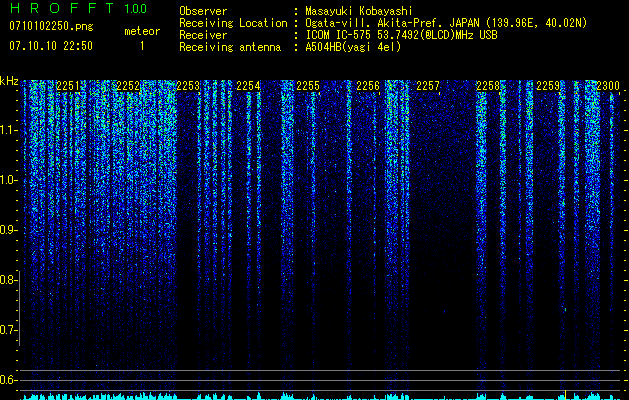The image size is (629, 400).
Task: Click the 2252 time marker
Action: click(x=128, y=86)
